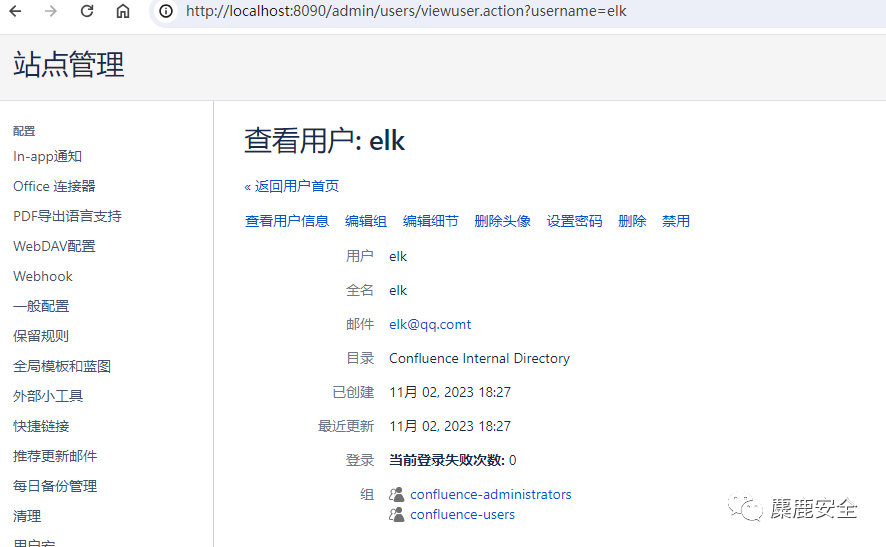Click the 站点管理 page header
886x547 pixels.
68,64
